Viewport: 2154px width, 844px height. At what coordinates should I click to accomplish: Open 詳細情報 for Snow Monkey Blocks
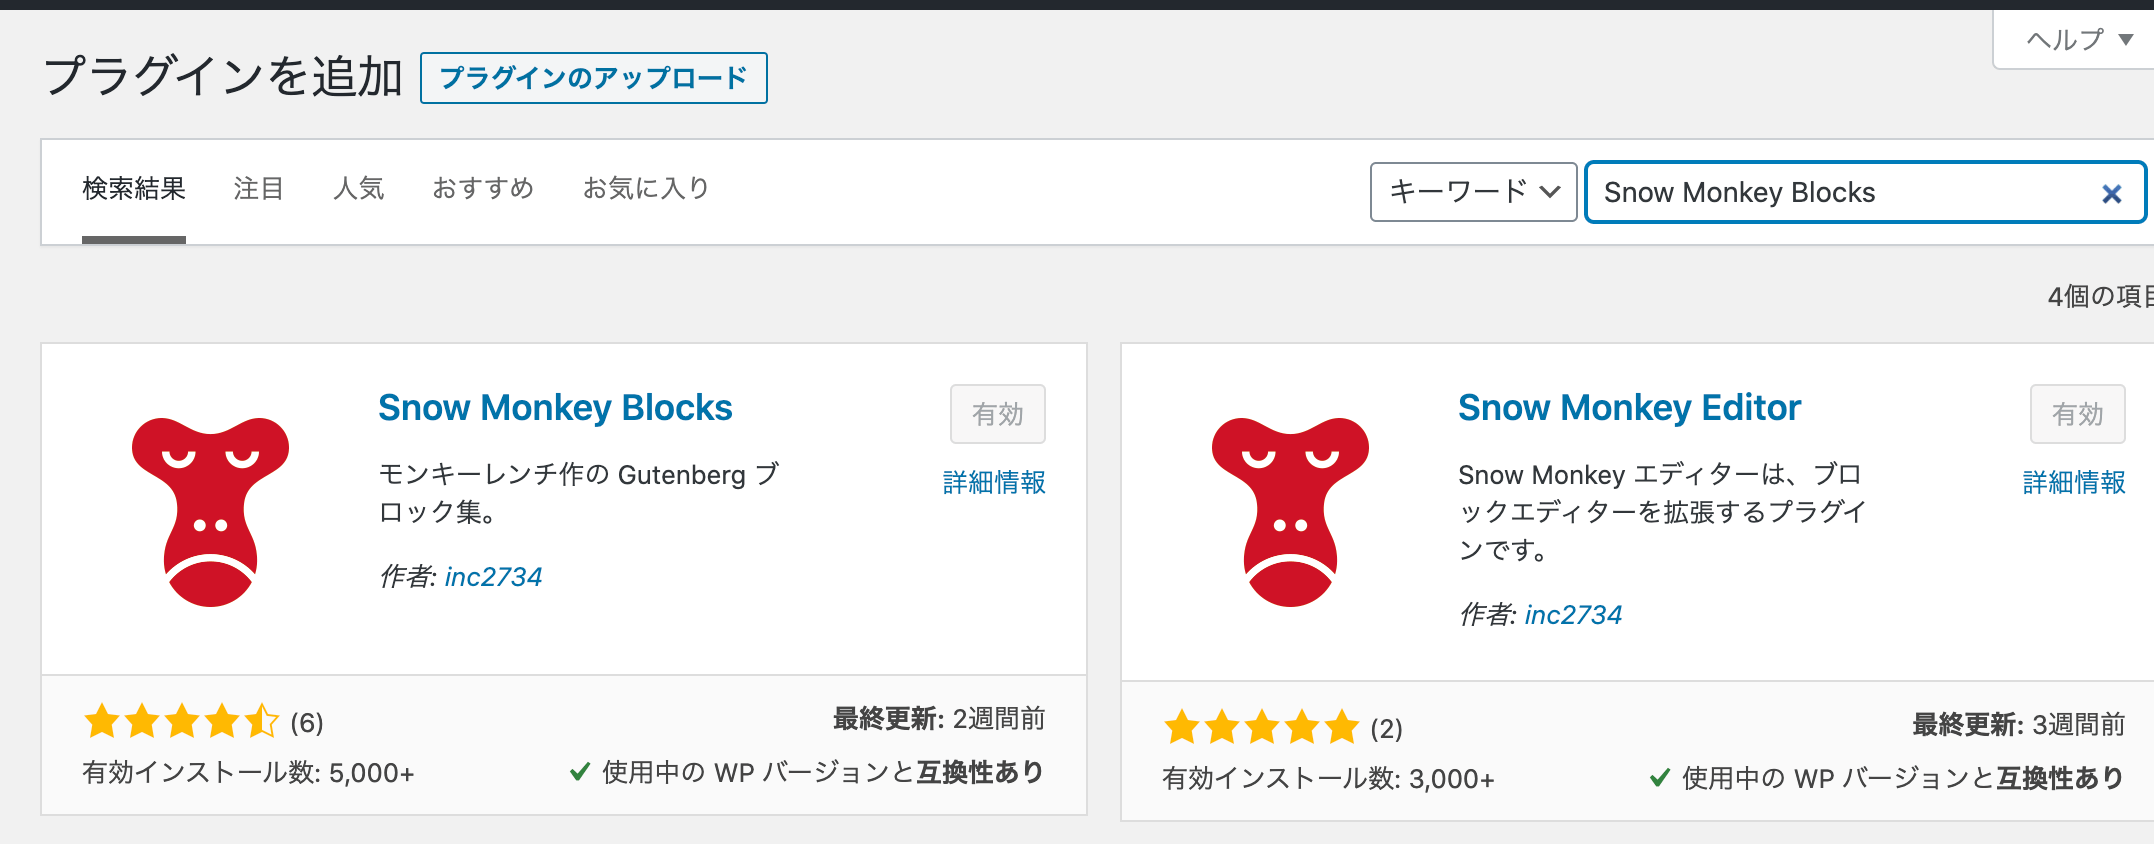click(994, 483)
